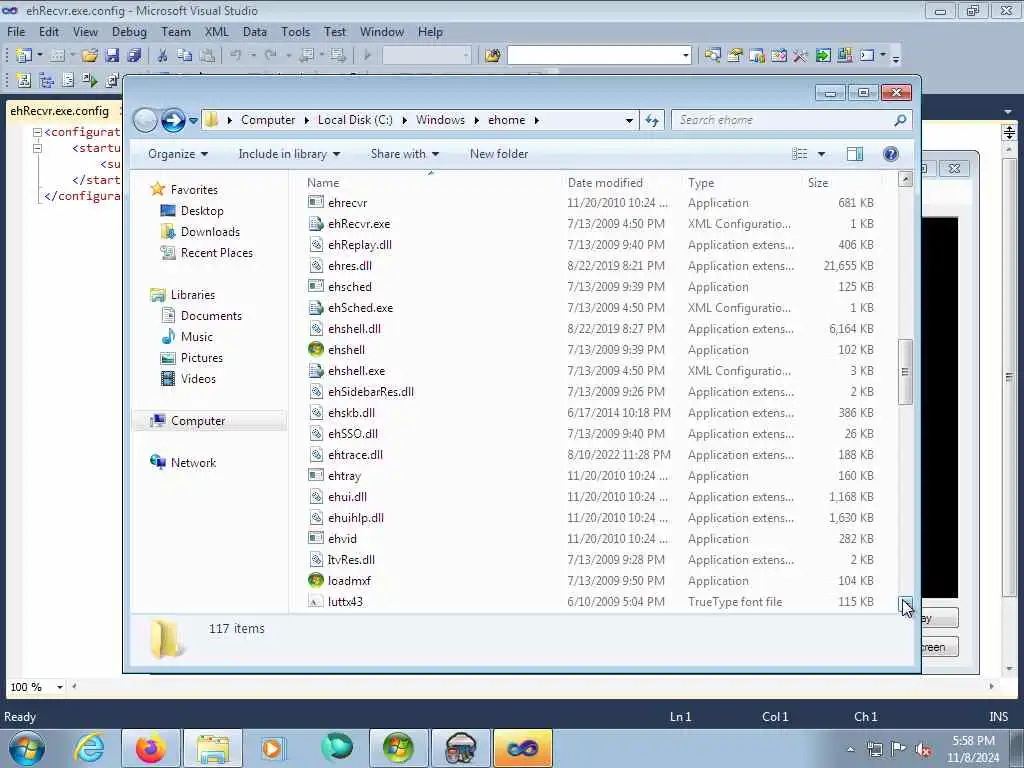The image size is (1024, 768).
Task: Open the Organize dropdown menu
Action: (178, 154)
